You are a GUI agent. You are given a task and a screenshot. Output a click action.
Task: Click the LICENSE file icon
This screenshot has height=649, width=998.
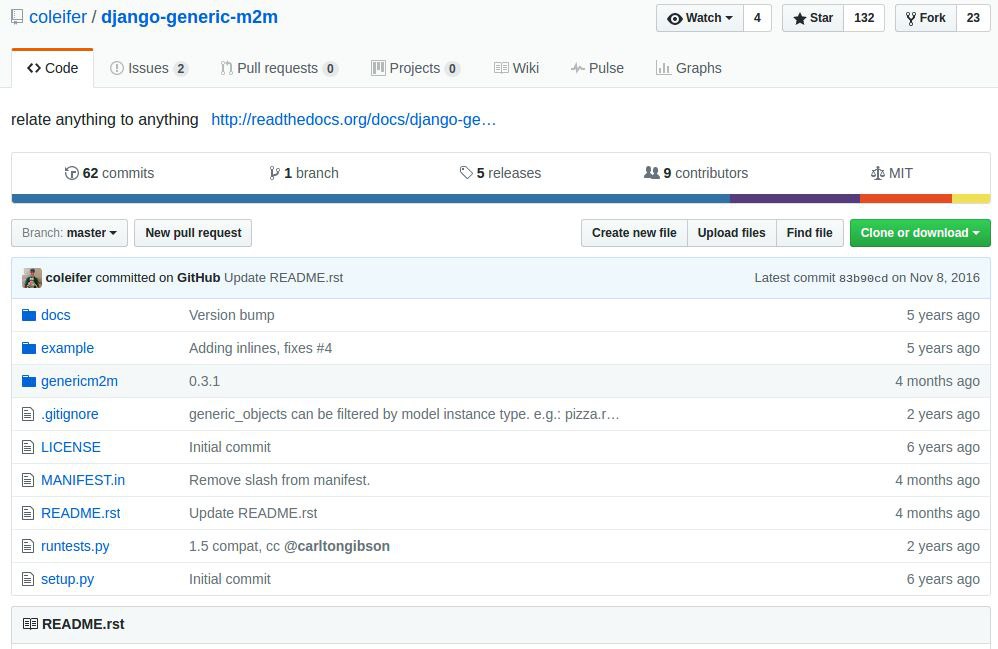(x=28, y=447)
